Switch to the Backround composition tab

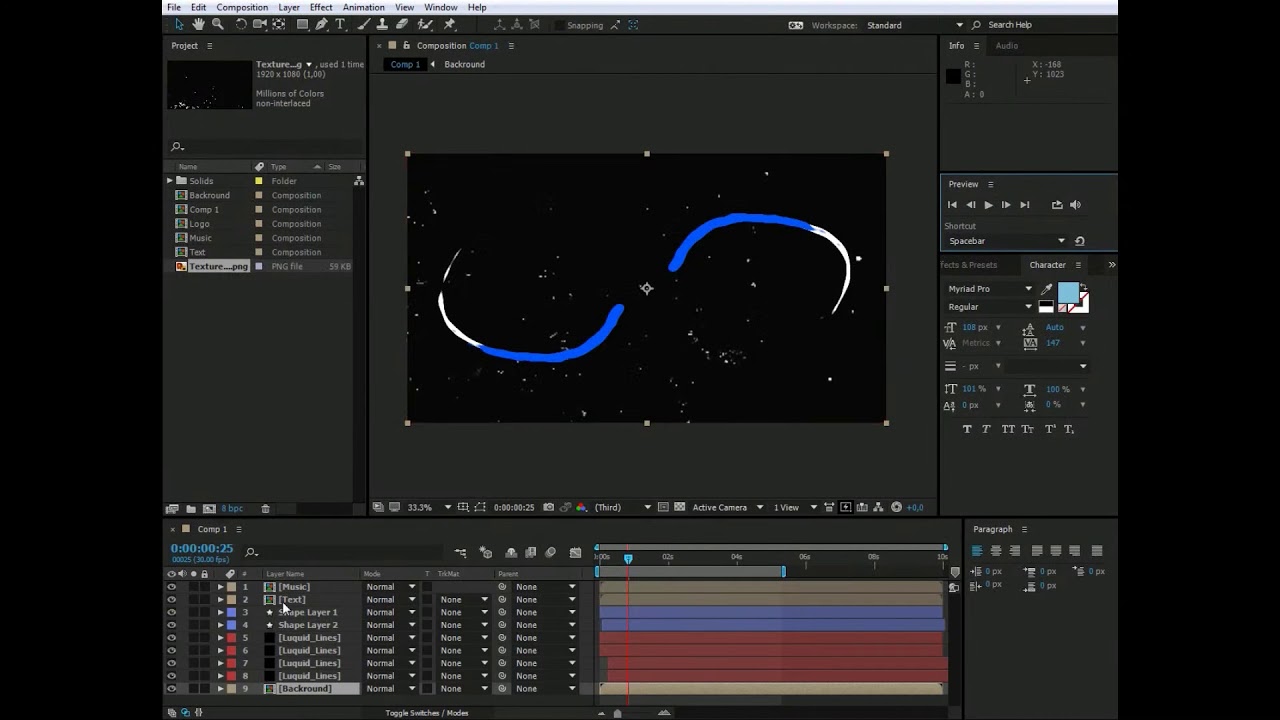coord(464,64)
